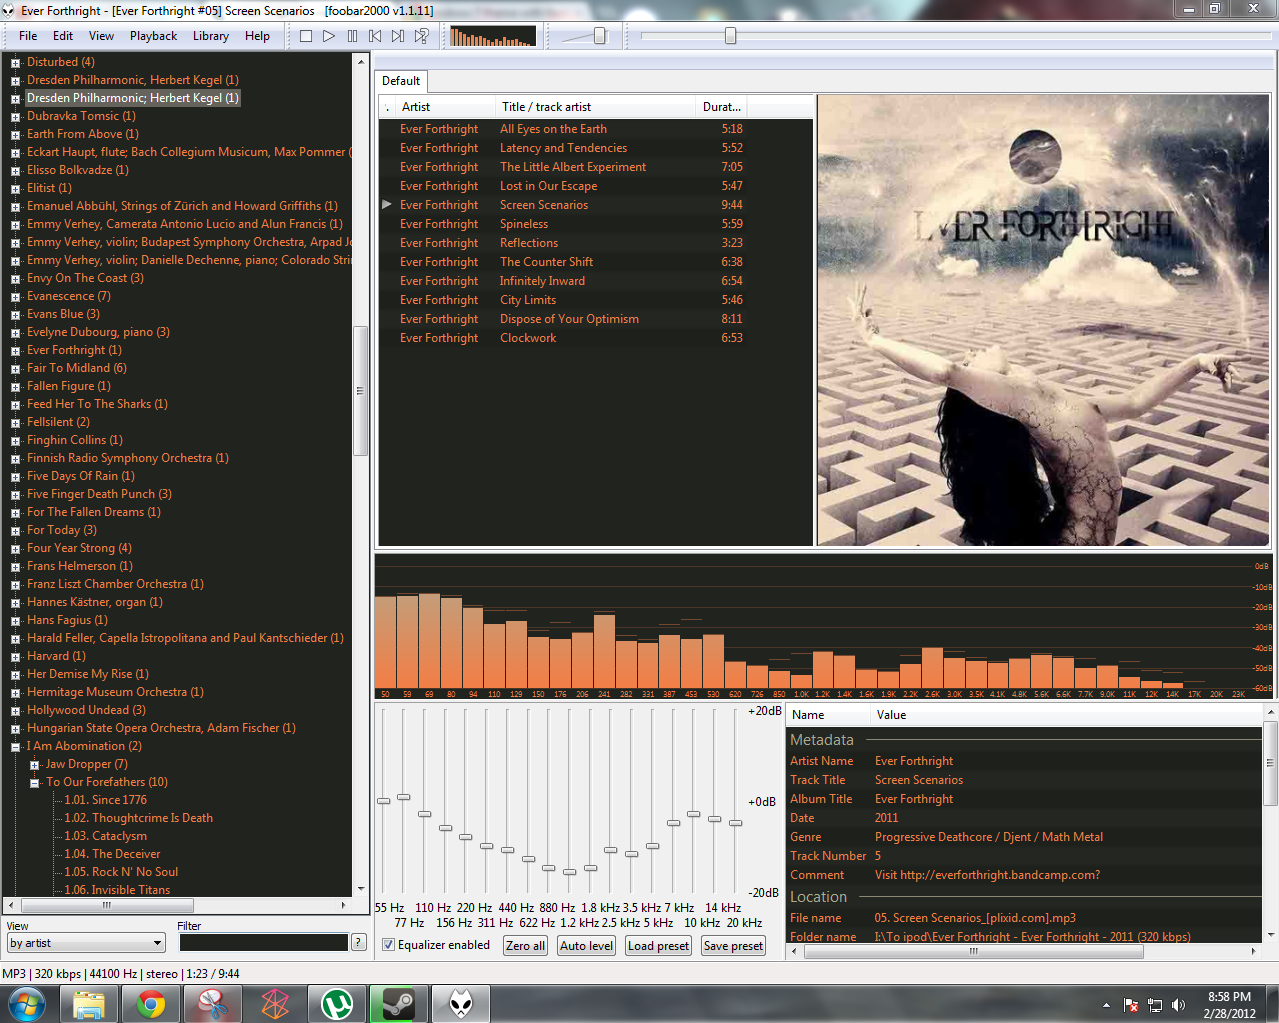Select tree item 'Five Finger Death Punch (3)'

pyautogui.click(x=99, y=494)
